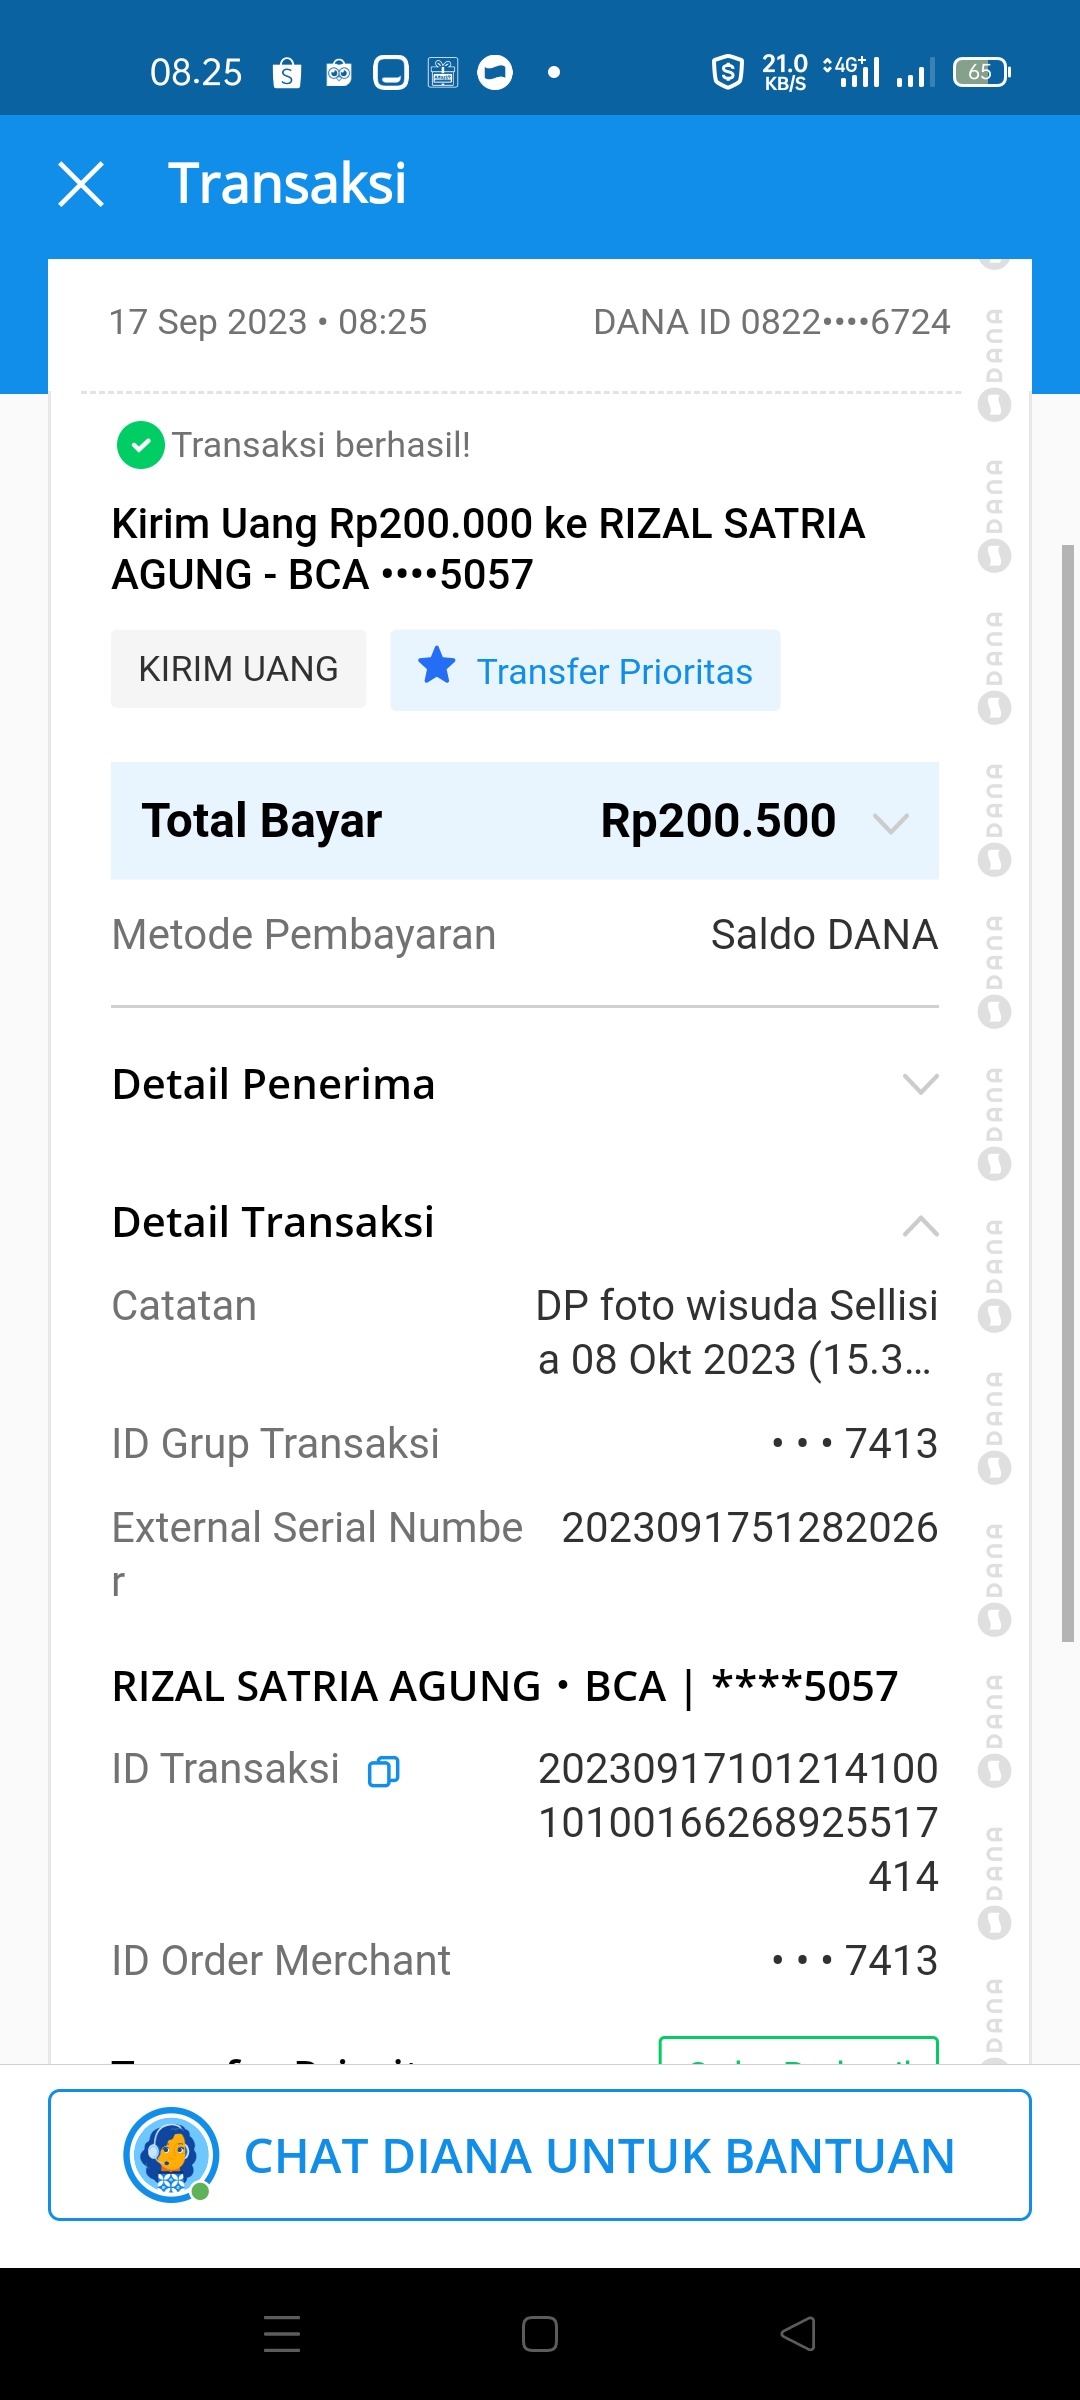Tap the green success checkmark icon
Screen dimensions: 1080x2400
141,445
